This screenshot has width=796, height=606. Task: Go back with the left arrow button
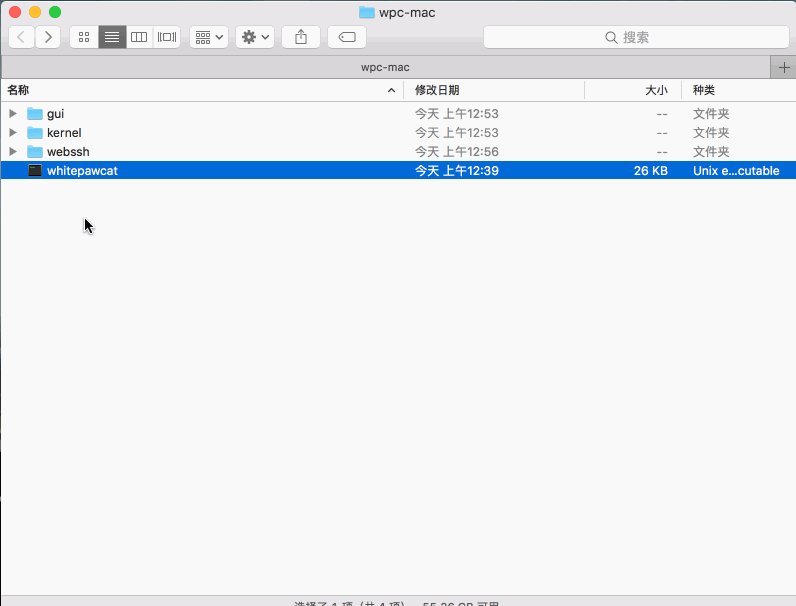point(22,37)
